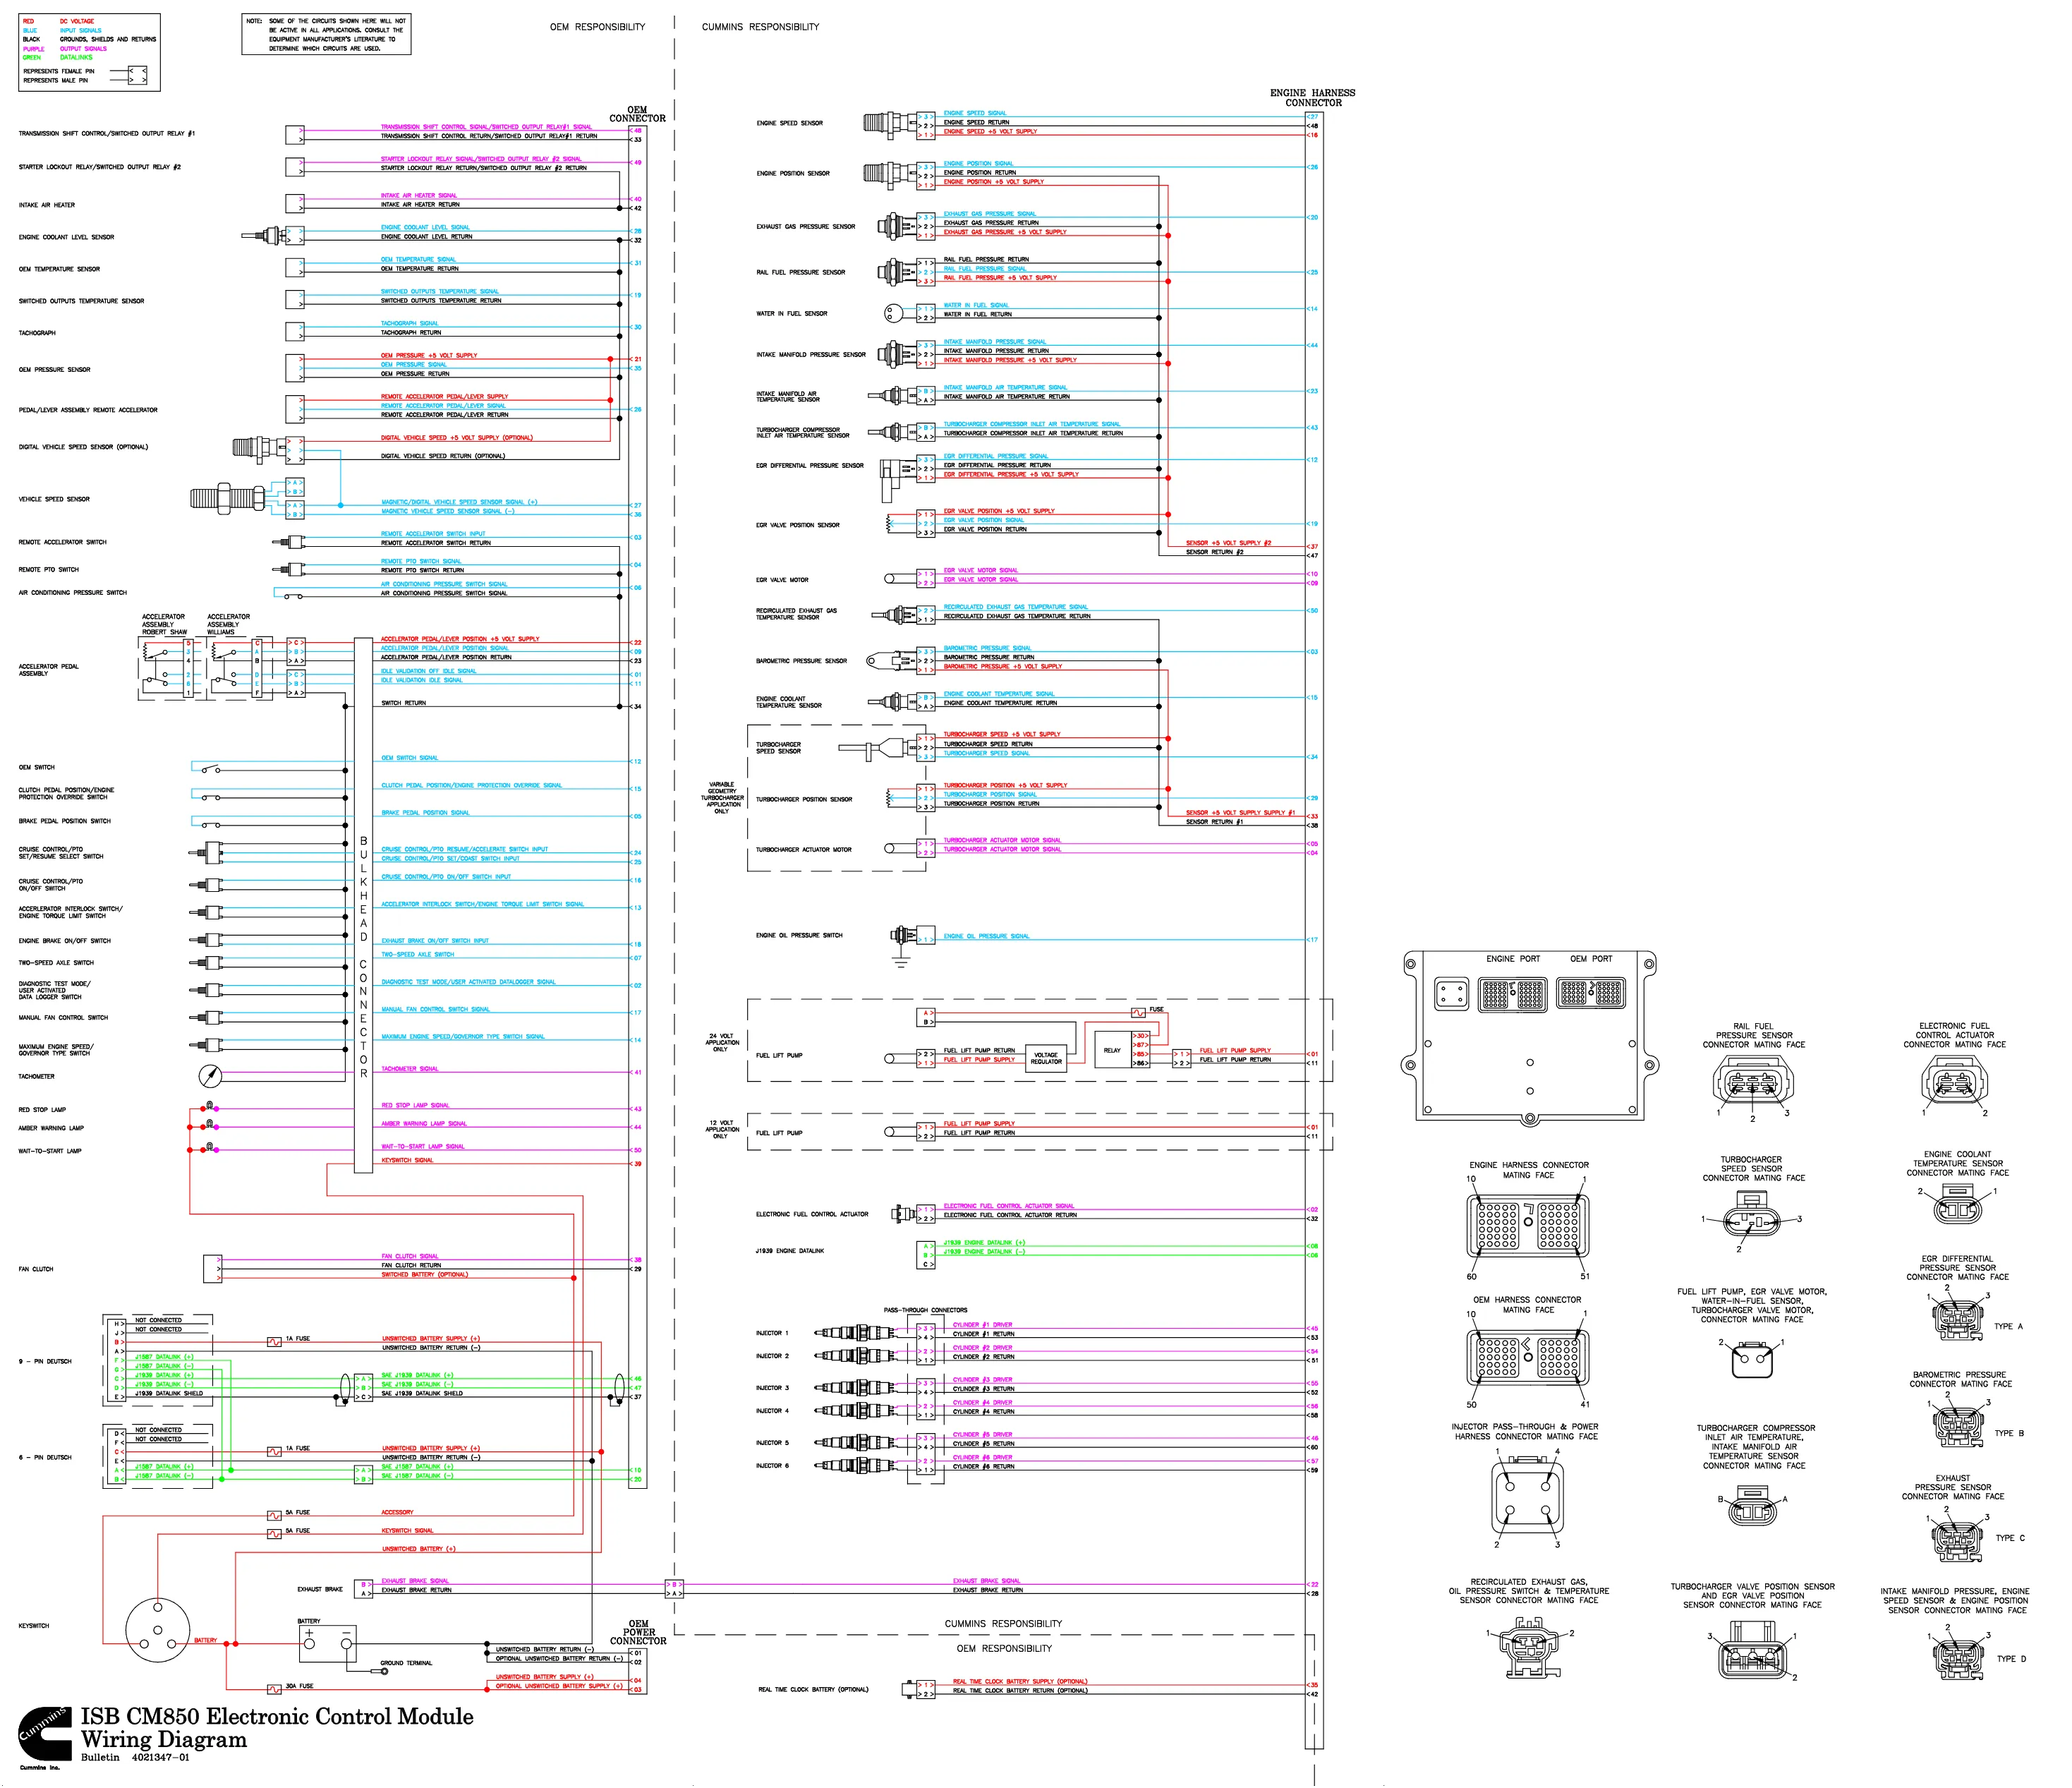Image resolution: width=2072 pixels, height=1788 pixels.
Task: Select the 'J1939 ENGINE DATALINK' label
Action: (x=790, y=1251)
